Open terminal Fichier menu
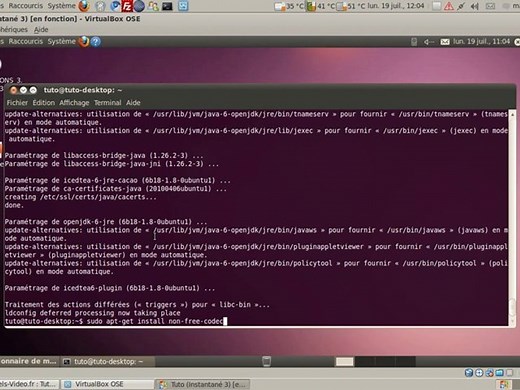520x390 pixels. click(x=17, y=103)
